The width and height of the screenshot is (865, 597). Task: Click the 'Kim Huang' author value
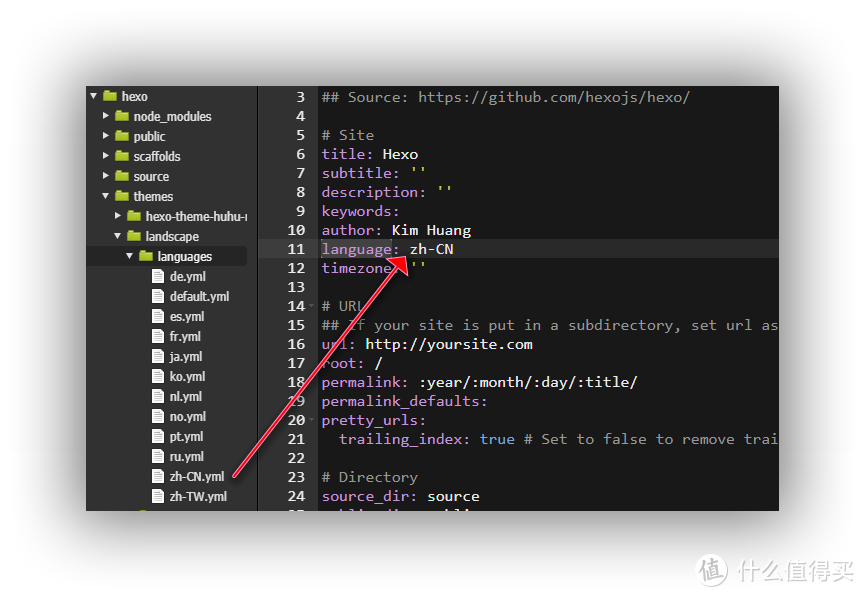(431, 230)
